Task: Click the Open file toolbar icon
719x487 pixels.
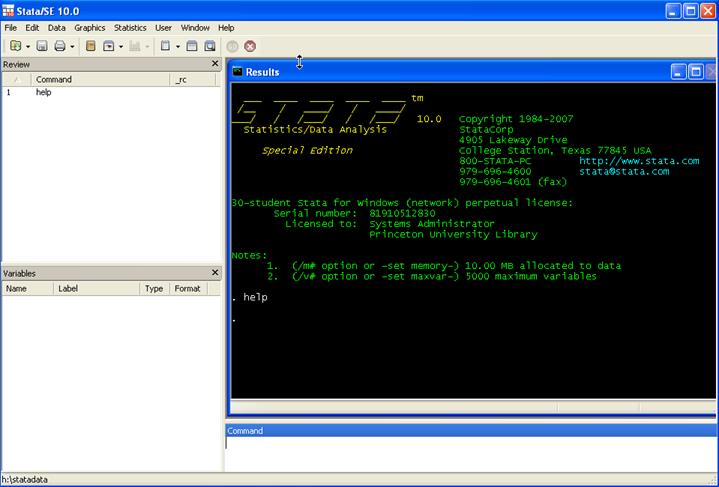Action: (x=15, y=46)
